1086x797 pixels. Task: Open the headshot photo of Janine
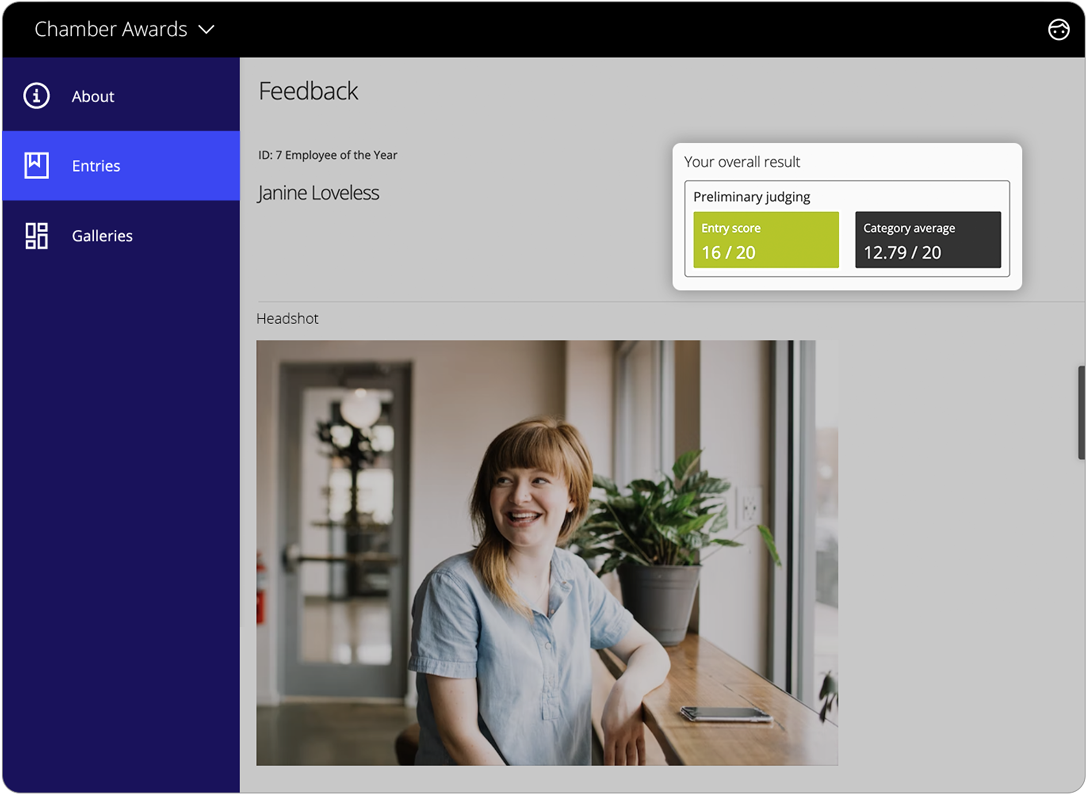pyautogui.click(x=547, y=553)
